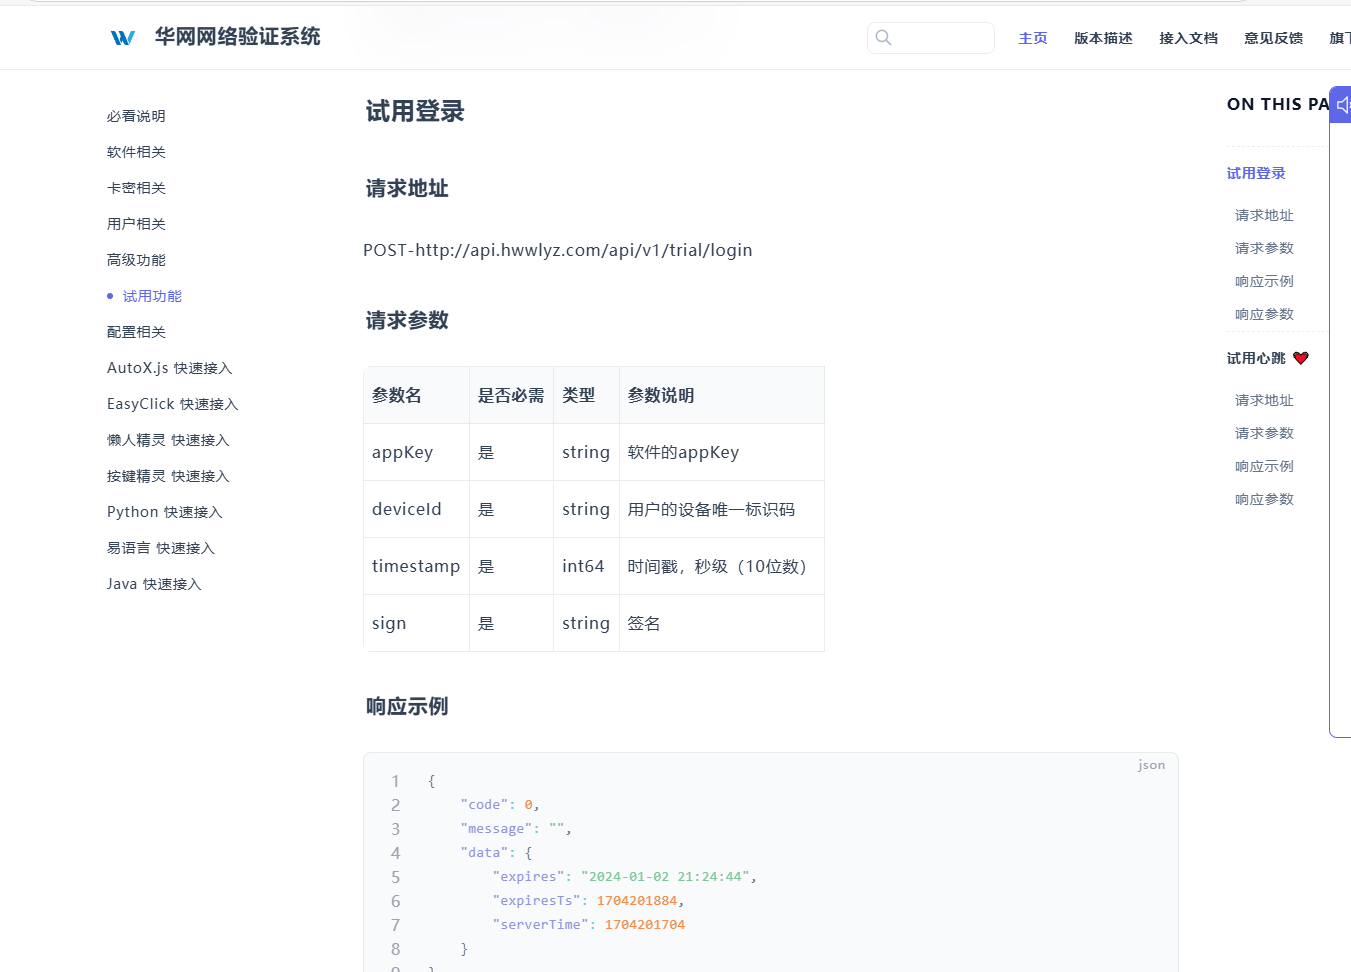Click the 请求地址 section heading in article

coord(407,188)
